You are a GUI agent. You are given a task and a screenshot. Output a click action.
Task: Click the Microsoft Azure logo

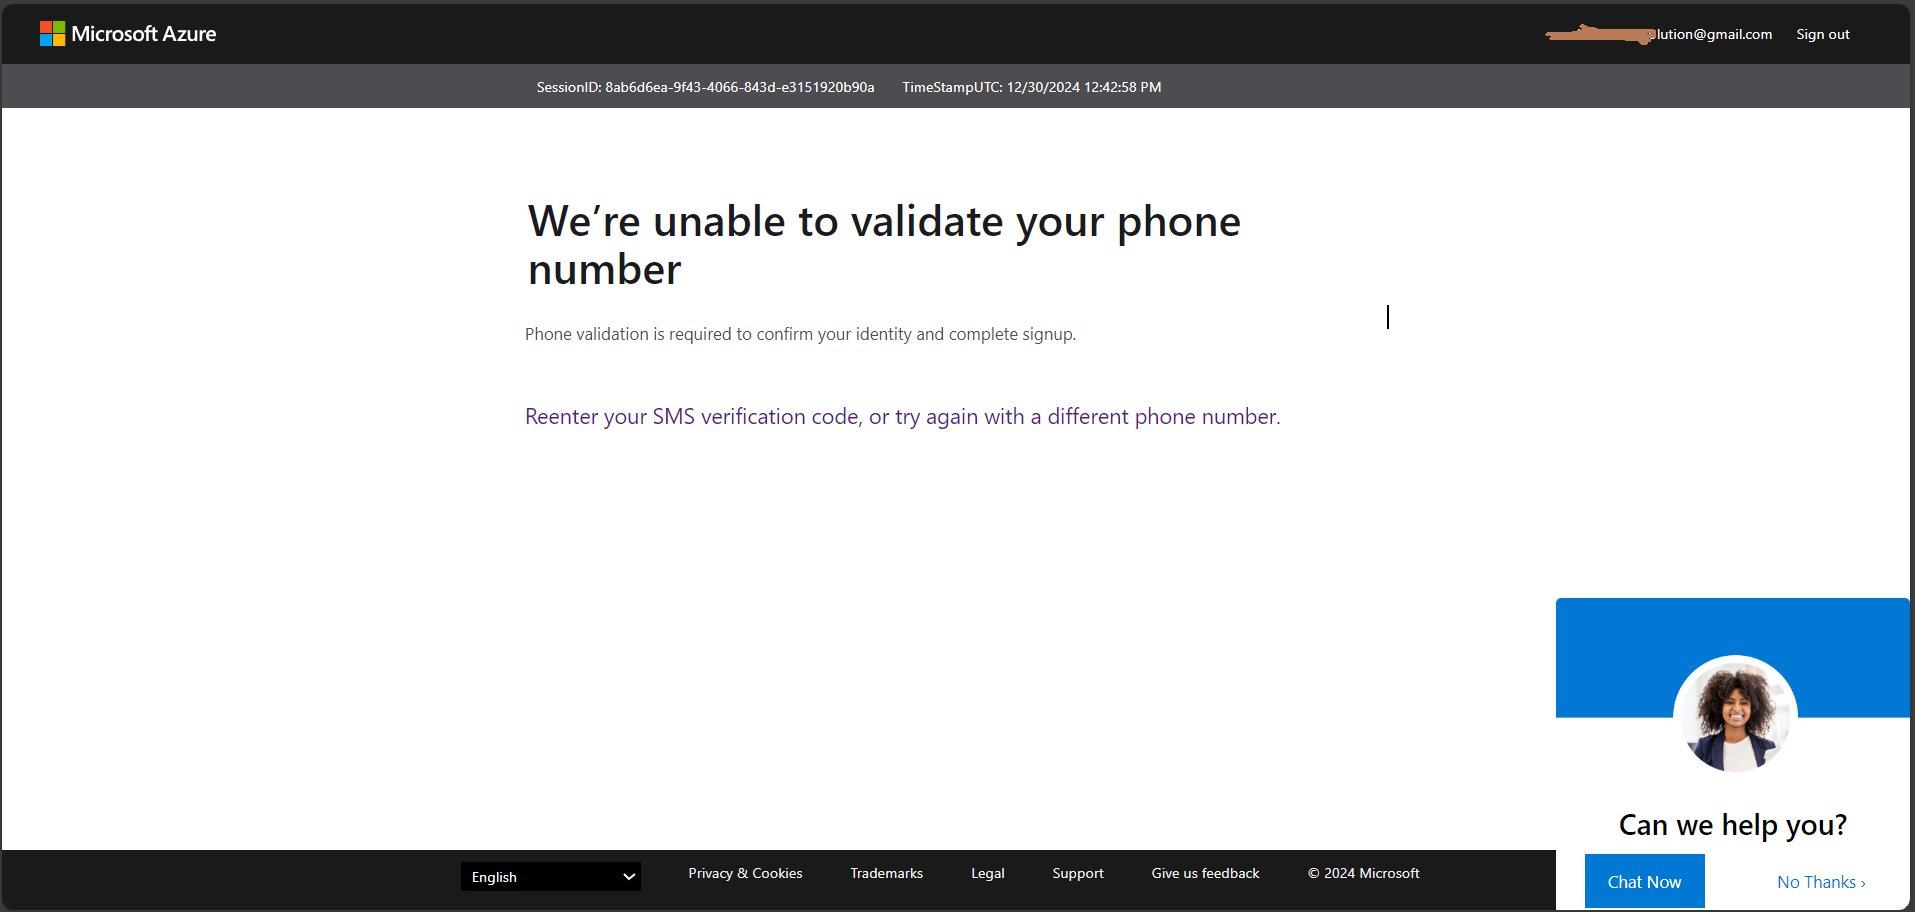pyautogui.click(x=127, y=33)
